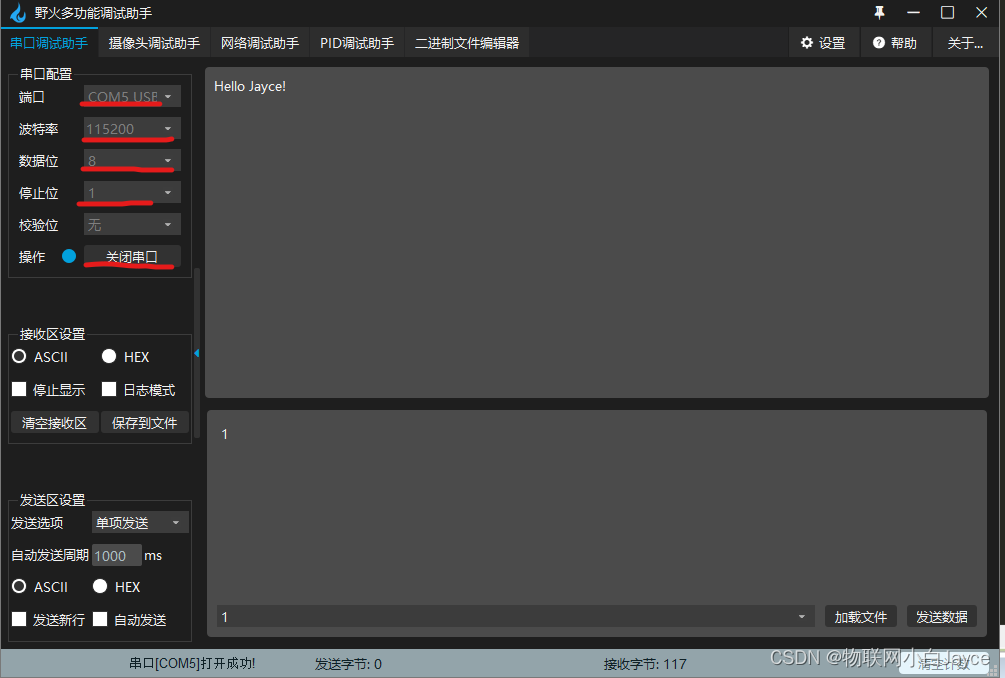Click 保存到文件 button
This screenshot has width=1005, height=678.
(x=145, y=423)
